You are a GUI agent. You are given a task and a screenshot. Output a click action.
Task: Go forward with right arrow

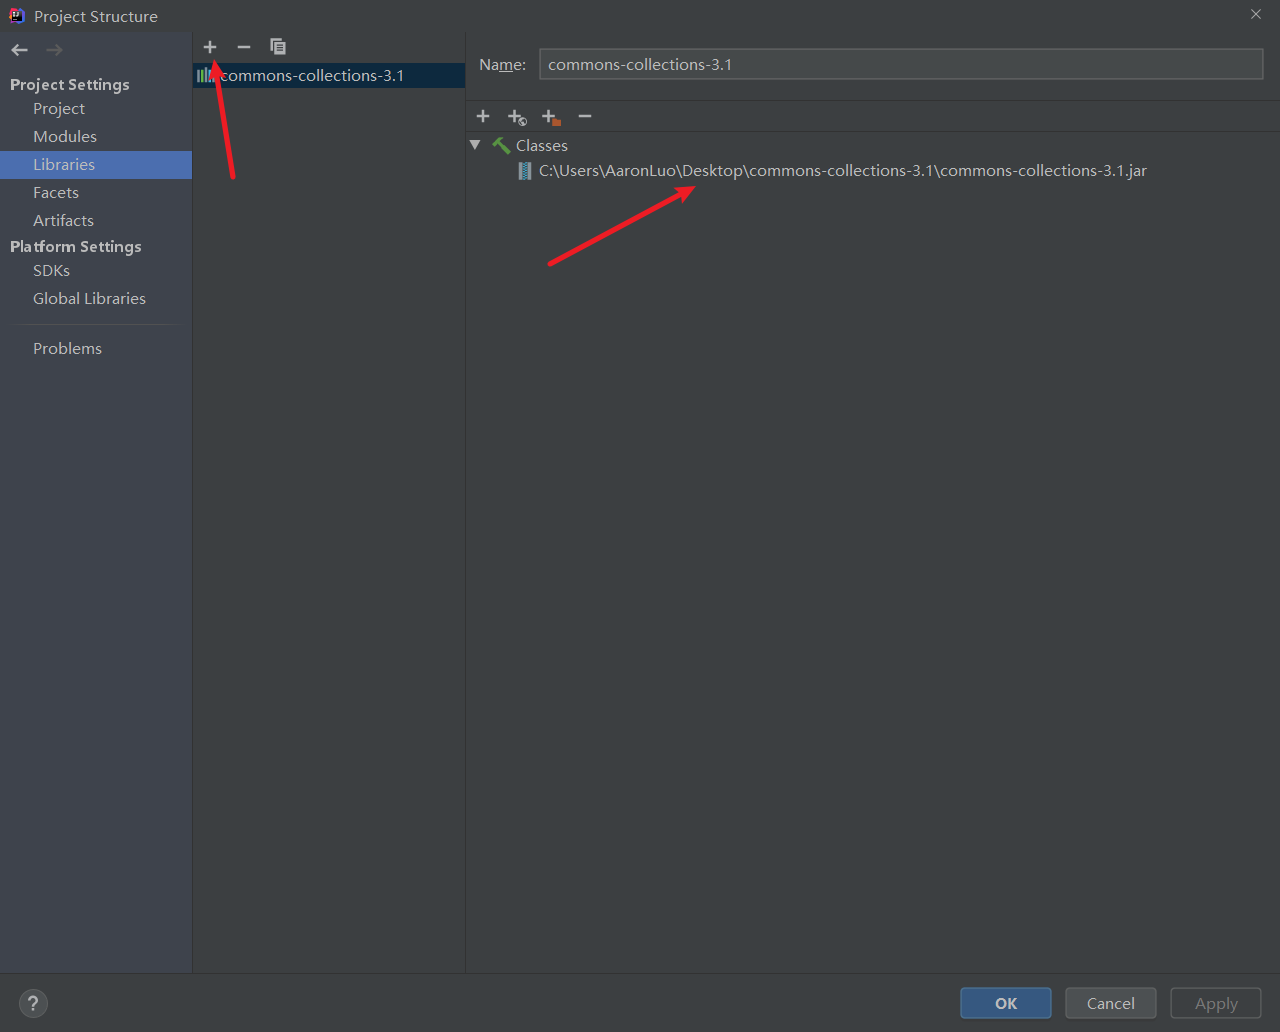click(x=54, y=50)
